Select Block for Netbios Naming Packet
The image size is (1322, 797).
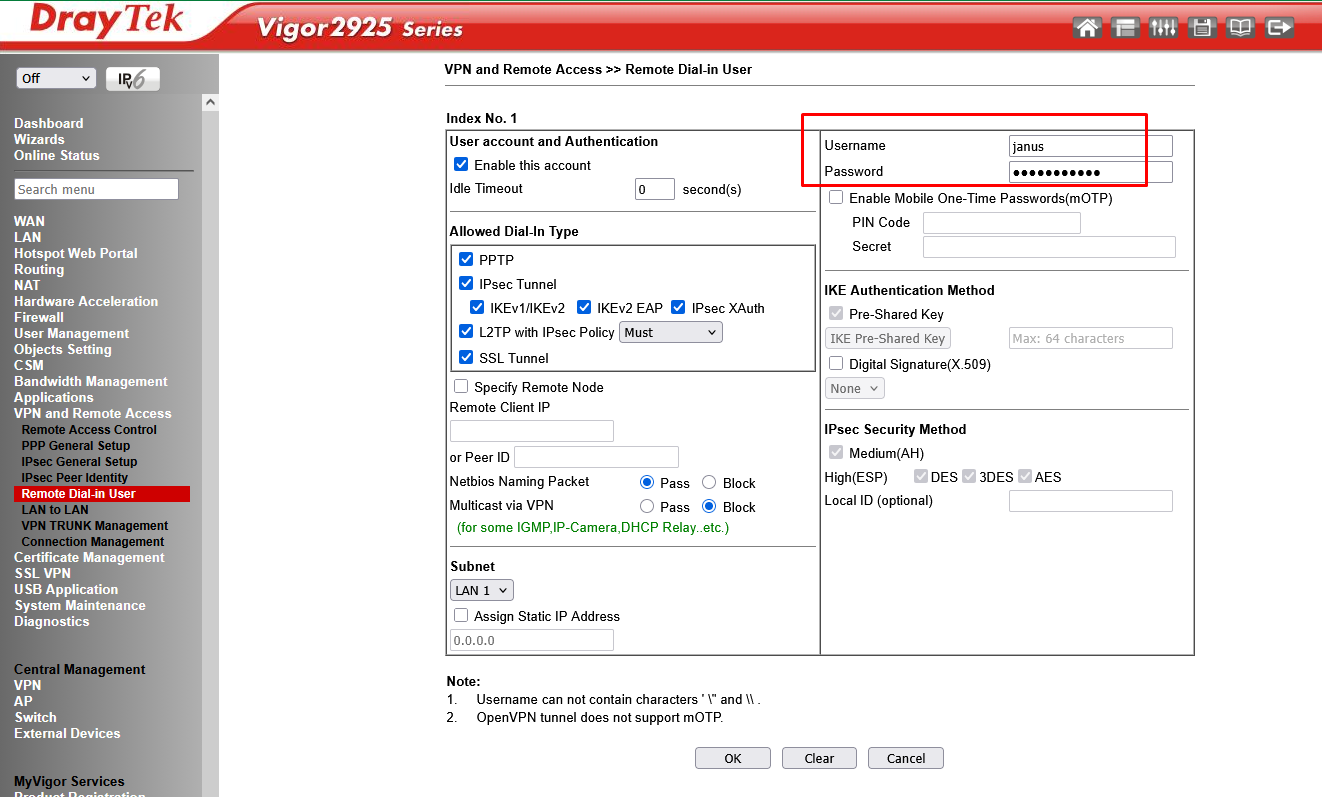point(709,483)
